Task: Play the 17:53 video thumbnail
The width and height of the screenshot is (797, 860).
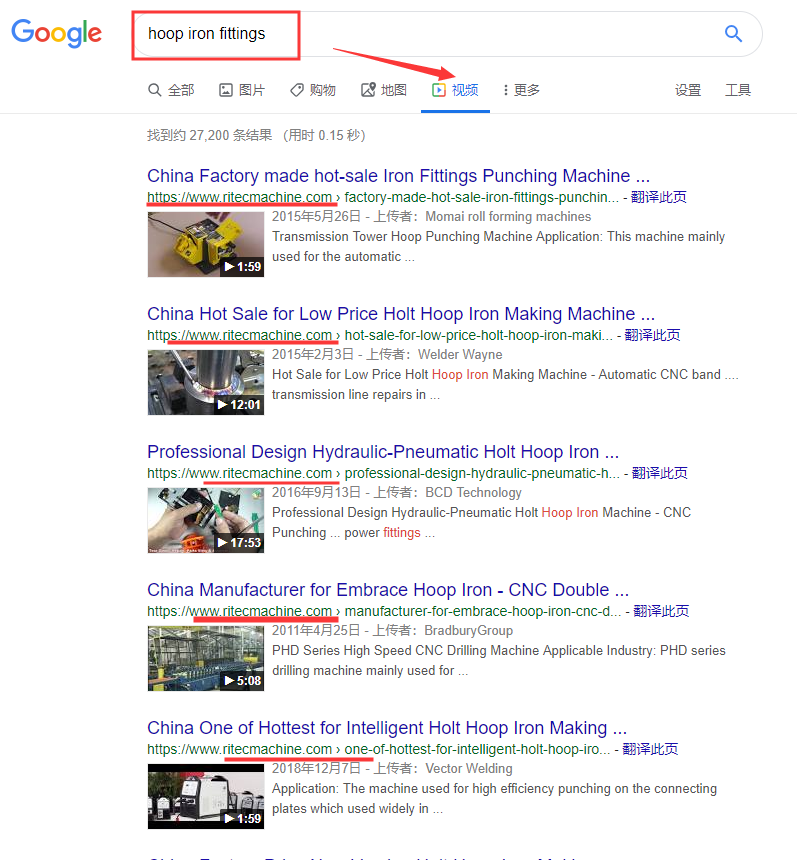Action: click(206, 520)
